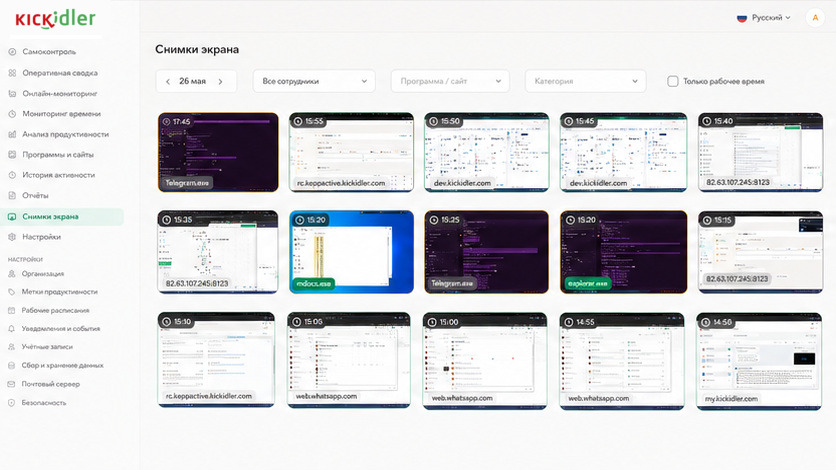
Task: Click the 26 мая date label
Action: pyautogui.click(x=192, y=81)
